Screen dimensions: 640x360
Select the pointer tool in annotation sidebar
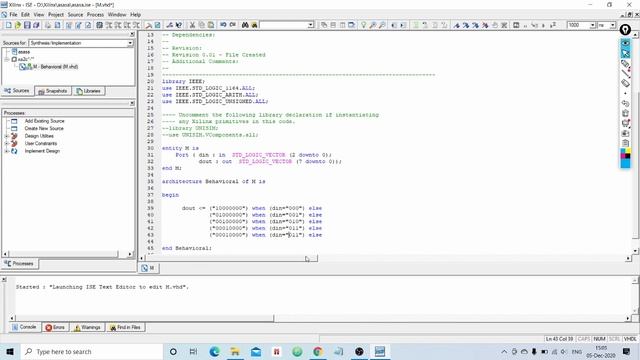point(625,53)
